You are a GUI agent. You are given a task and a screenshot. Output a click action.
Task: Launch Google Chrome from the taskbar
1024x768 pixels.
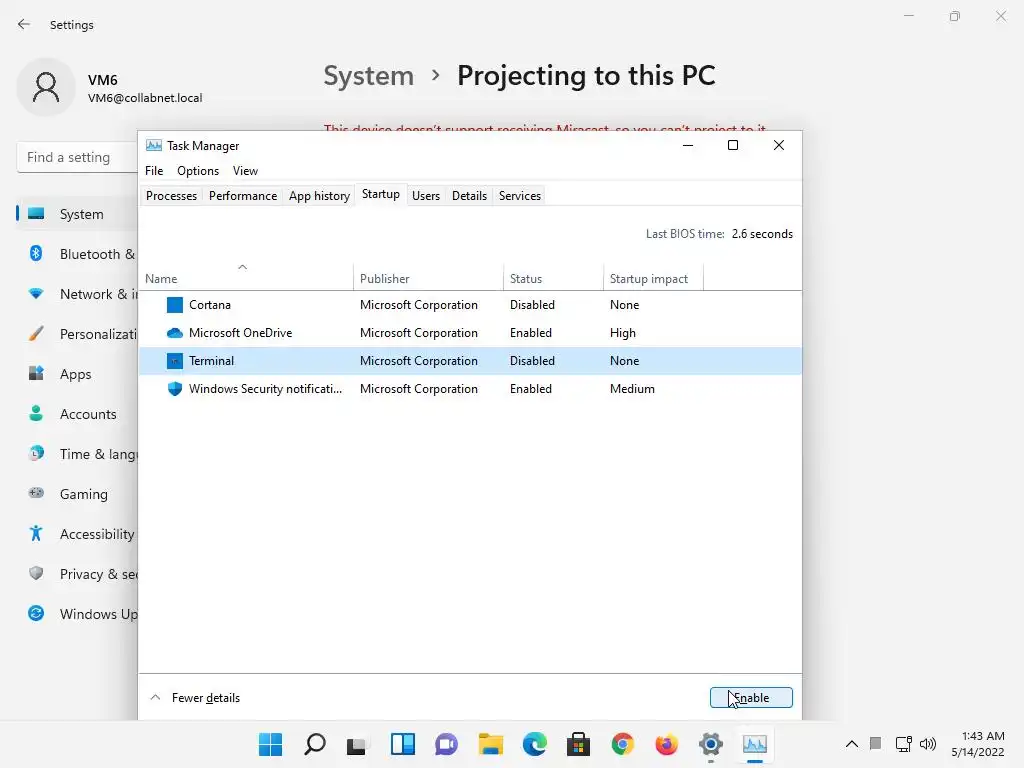pyautogui.click(x=622, y=744)
